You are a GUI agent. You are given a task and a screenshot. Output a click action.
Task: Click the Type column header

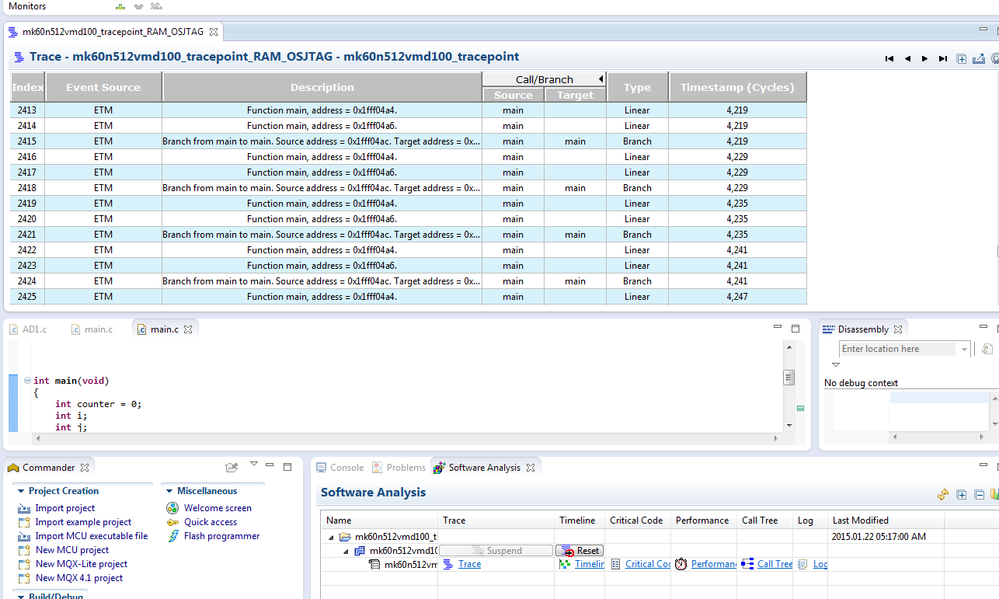click(637, 87)
